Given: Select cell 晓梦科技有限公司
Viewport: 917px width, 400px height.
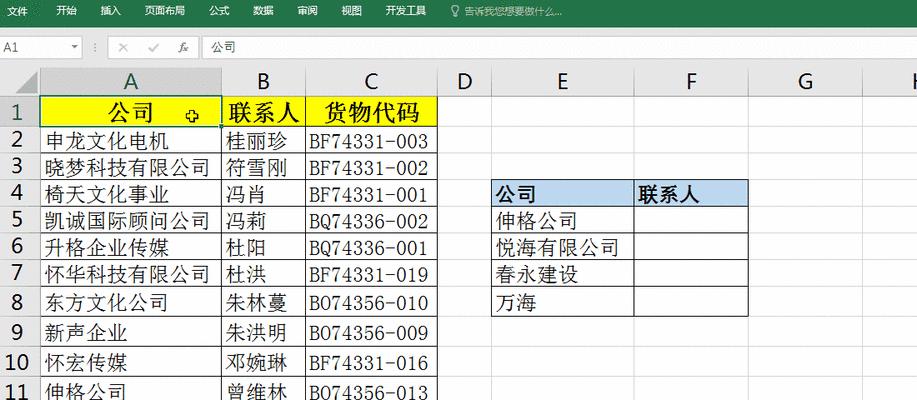Looking at the screenshot, I should 131,167.
